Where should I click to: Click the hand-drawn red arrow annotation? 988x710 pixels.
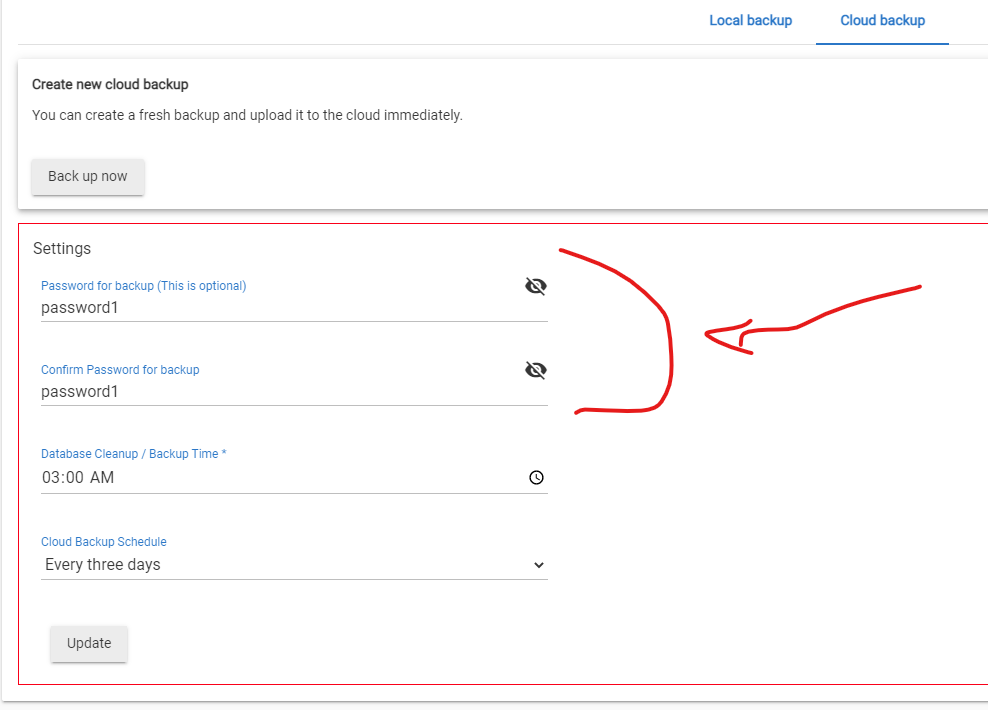[x=813, y=319]
